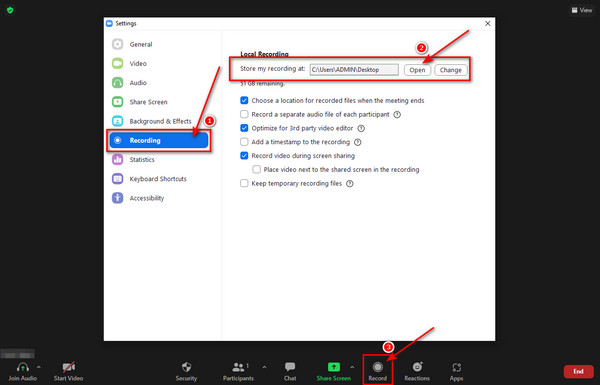Click the Open recording folder button
Viewport: 600px width, 385px height.
coord(417,70)
